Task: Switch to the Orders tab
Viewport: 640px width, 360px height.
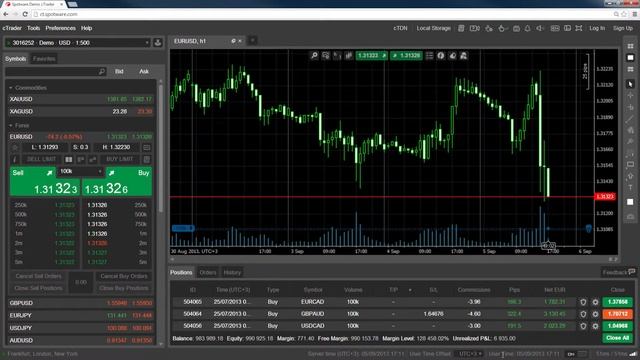Action: (x=208, y=272)
